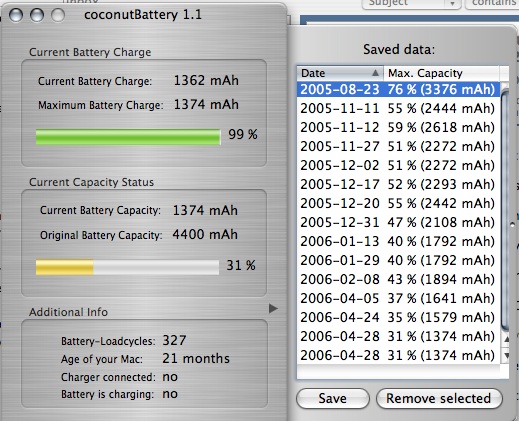This screenshot has height=421, width=519.
Task: Click the 31 % capacity percentage
Action: 241,265
